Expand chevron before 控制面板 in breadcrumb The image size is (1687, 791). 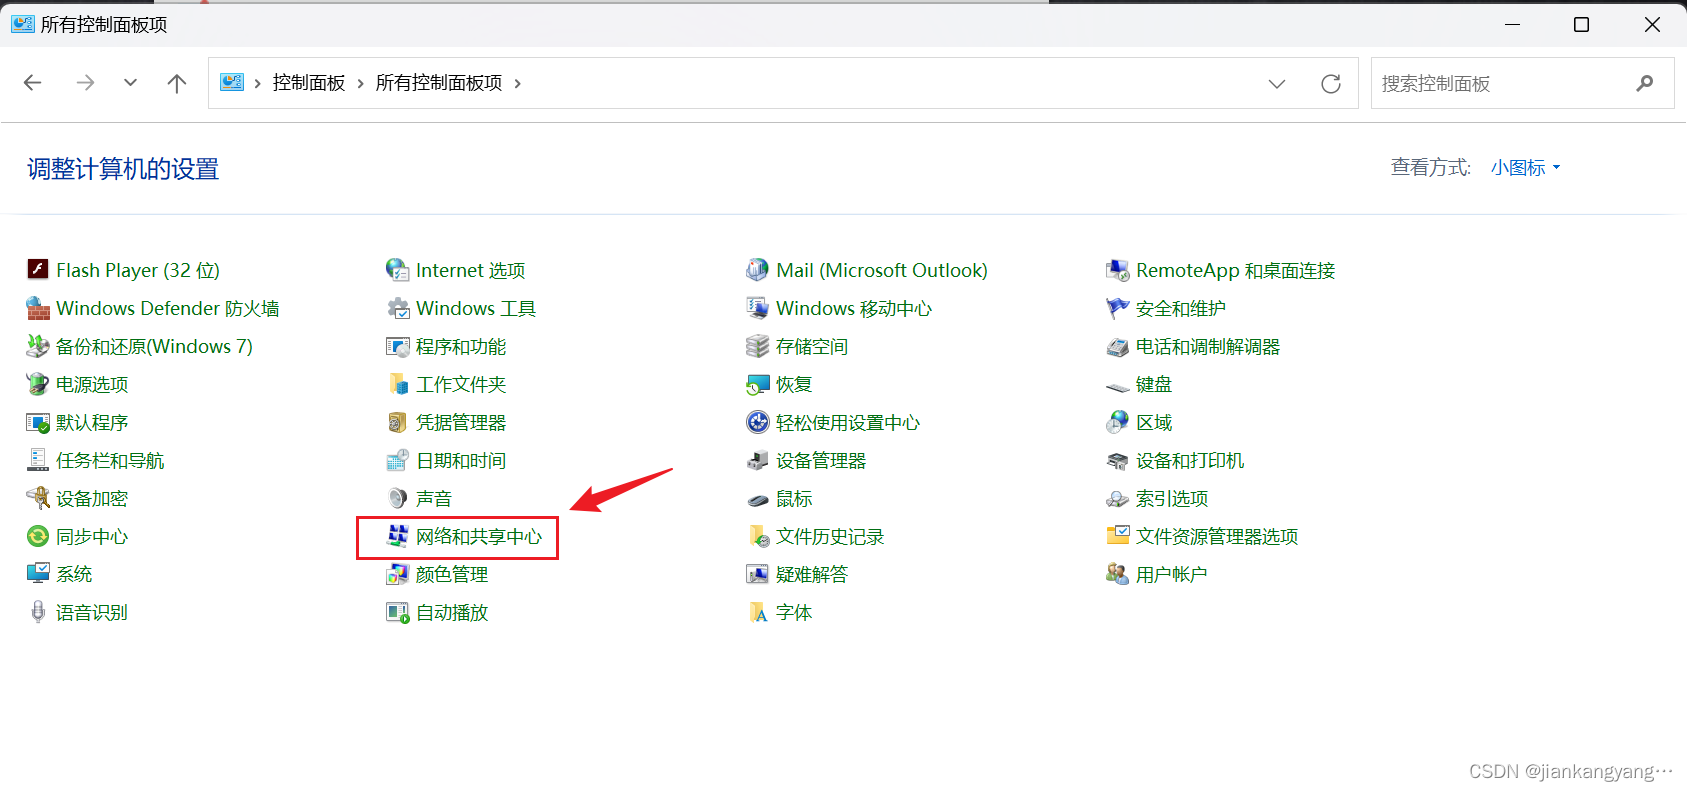[x=257, y=83]
